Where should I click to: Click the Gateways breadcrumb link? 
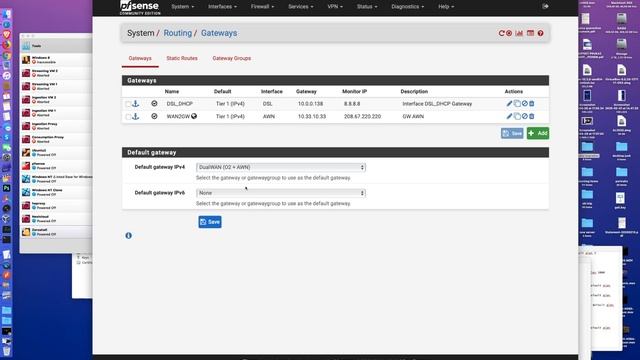point(219,33)
